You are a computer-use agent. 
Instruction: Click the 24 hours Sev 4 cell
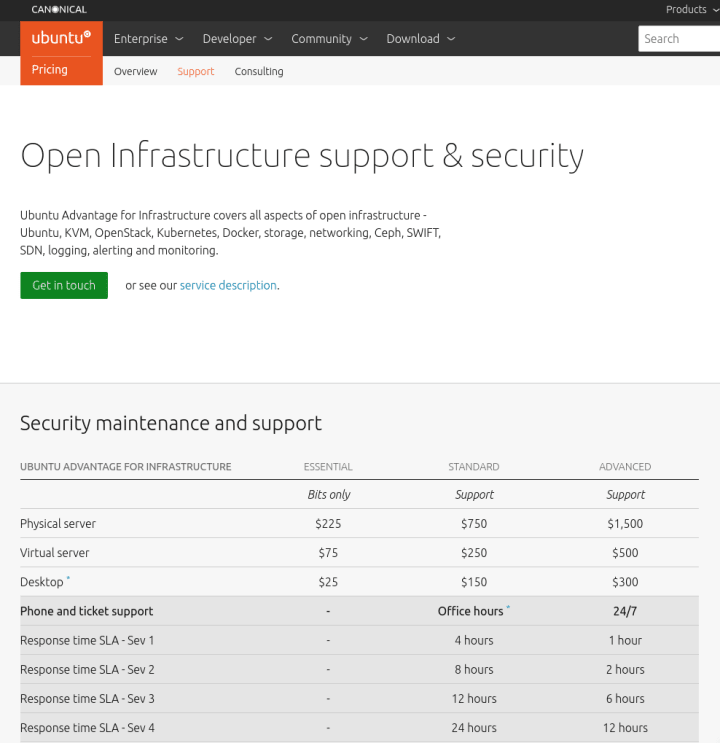click(474, 728)
